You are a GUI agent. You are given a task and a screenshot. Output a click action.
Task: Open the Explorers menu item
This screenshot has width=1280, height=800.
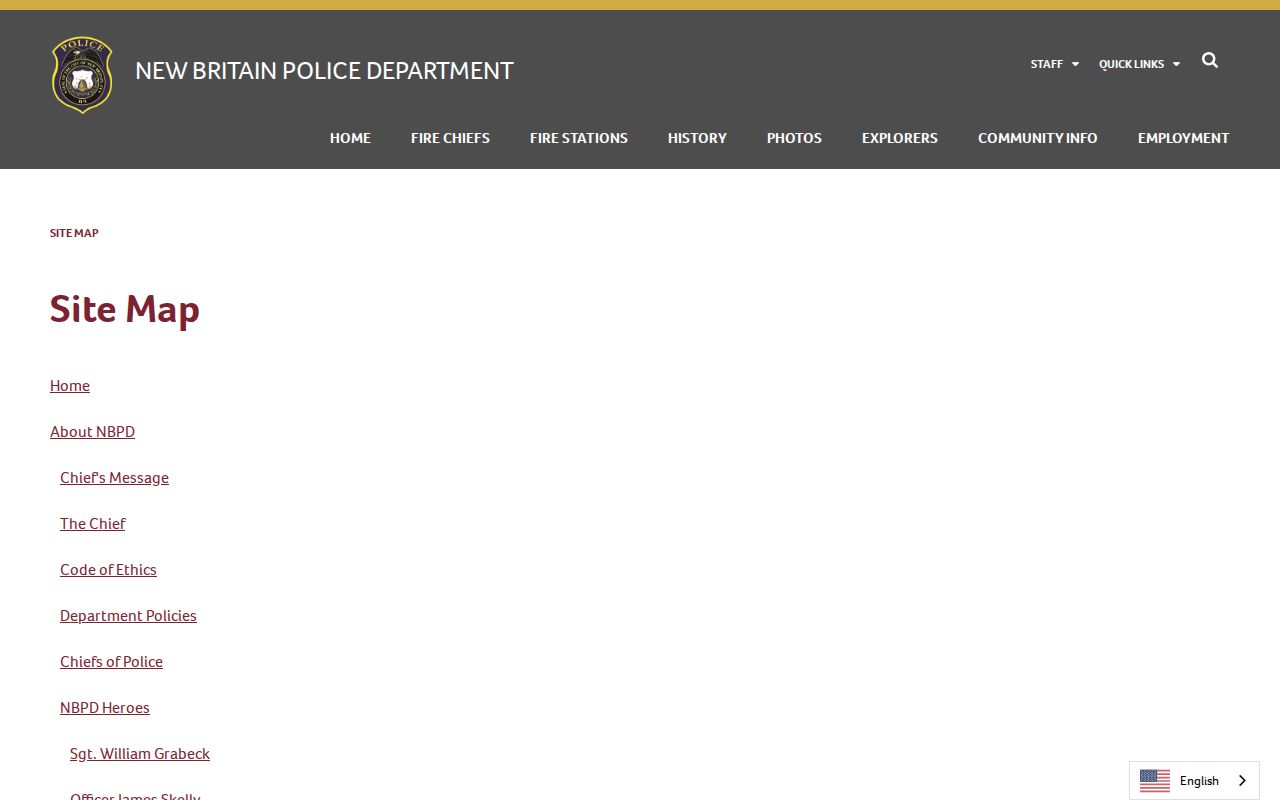(x=900, y=138)
